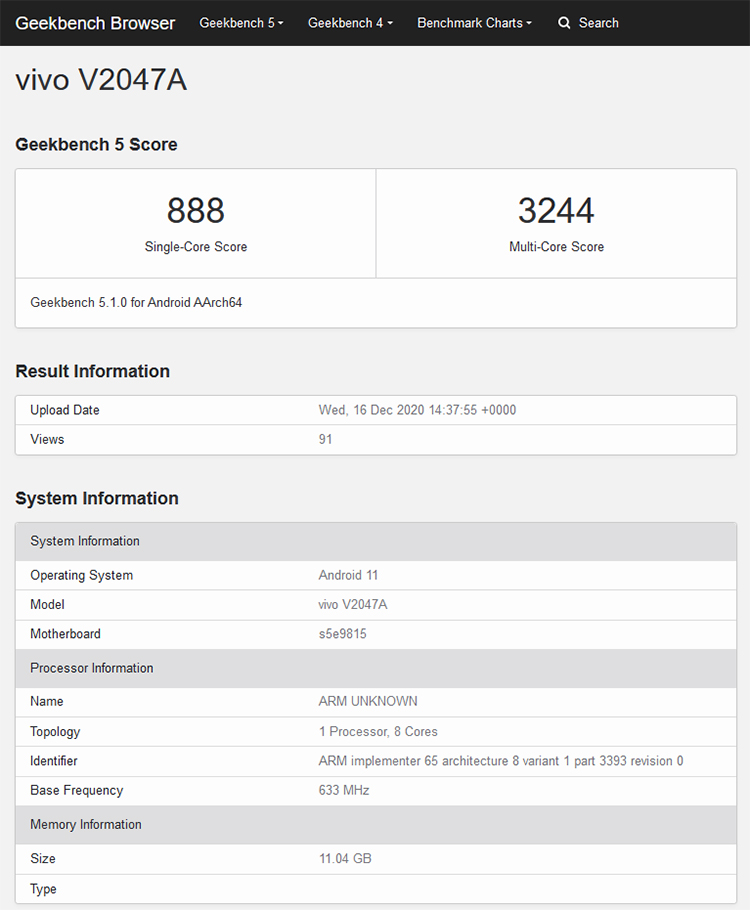Click the Memory Information table header
This screenshot has width=750, height=910.
click(x=376, y=824)
